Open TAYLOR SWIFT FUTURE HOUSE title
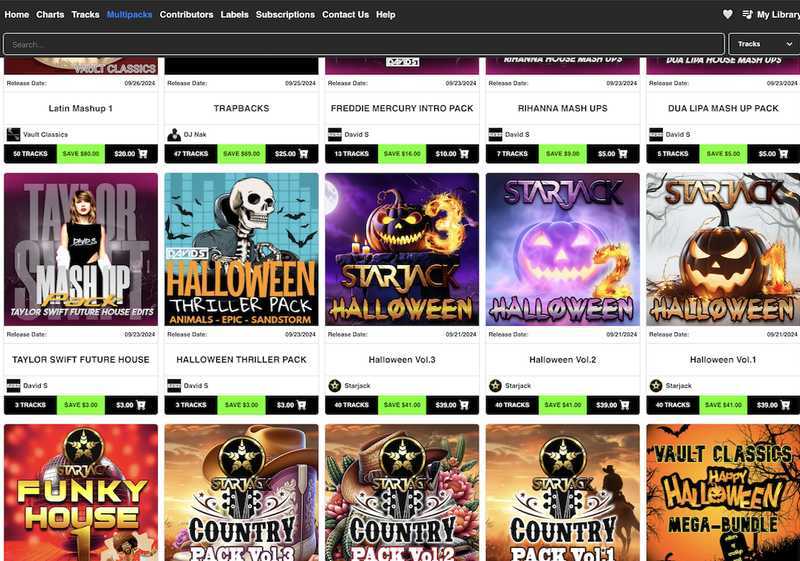The width and height of the screenshot is (800, 561). coord(81,360)
